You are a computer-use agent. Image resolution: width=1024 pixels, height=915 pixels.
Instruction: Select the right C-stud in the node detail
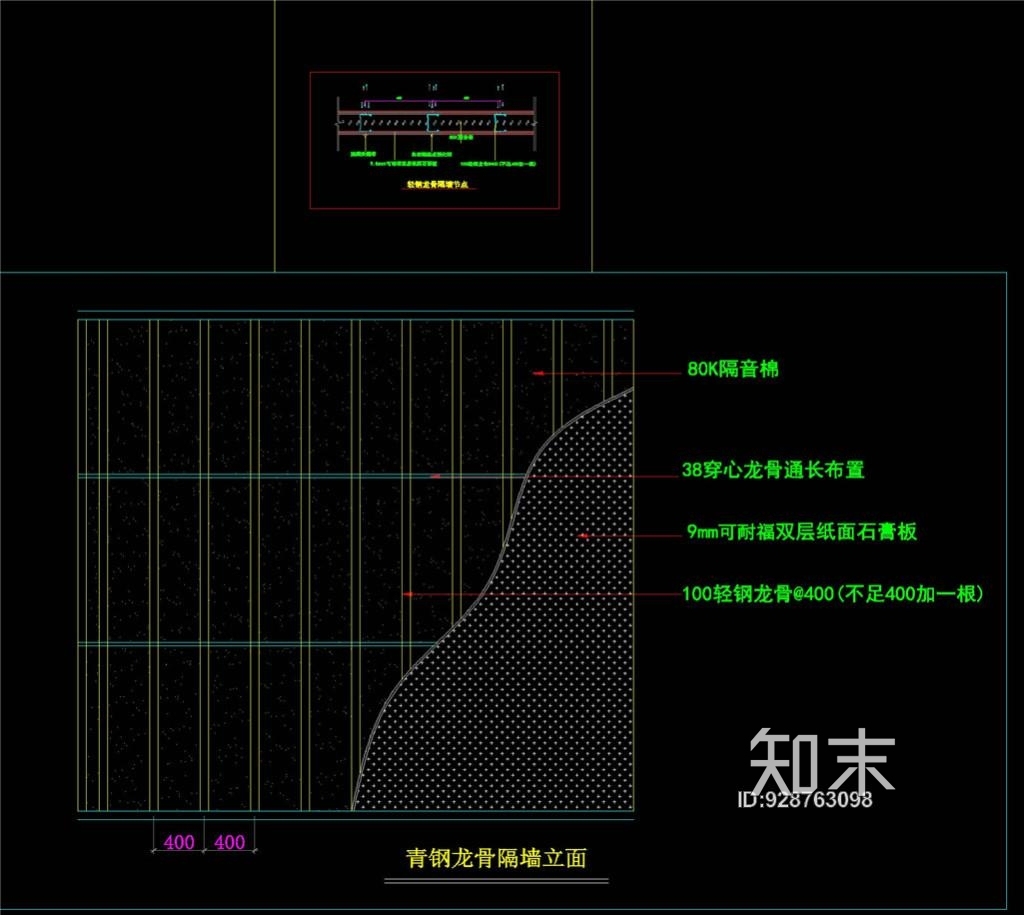498,121
